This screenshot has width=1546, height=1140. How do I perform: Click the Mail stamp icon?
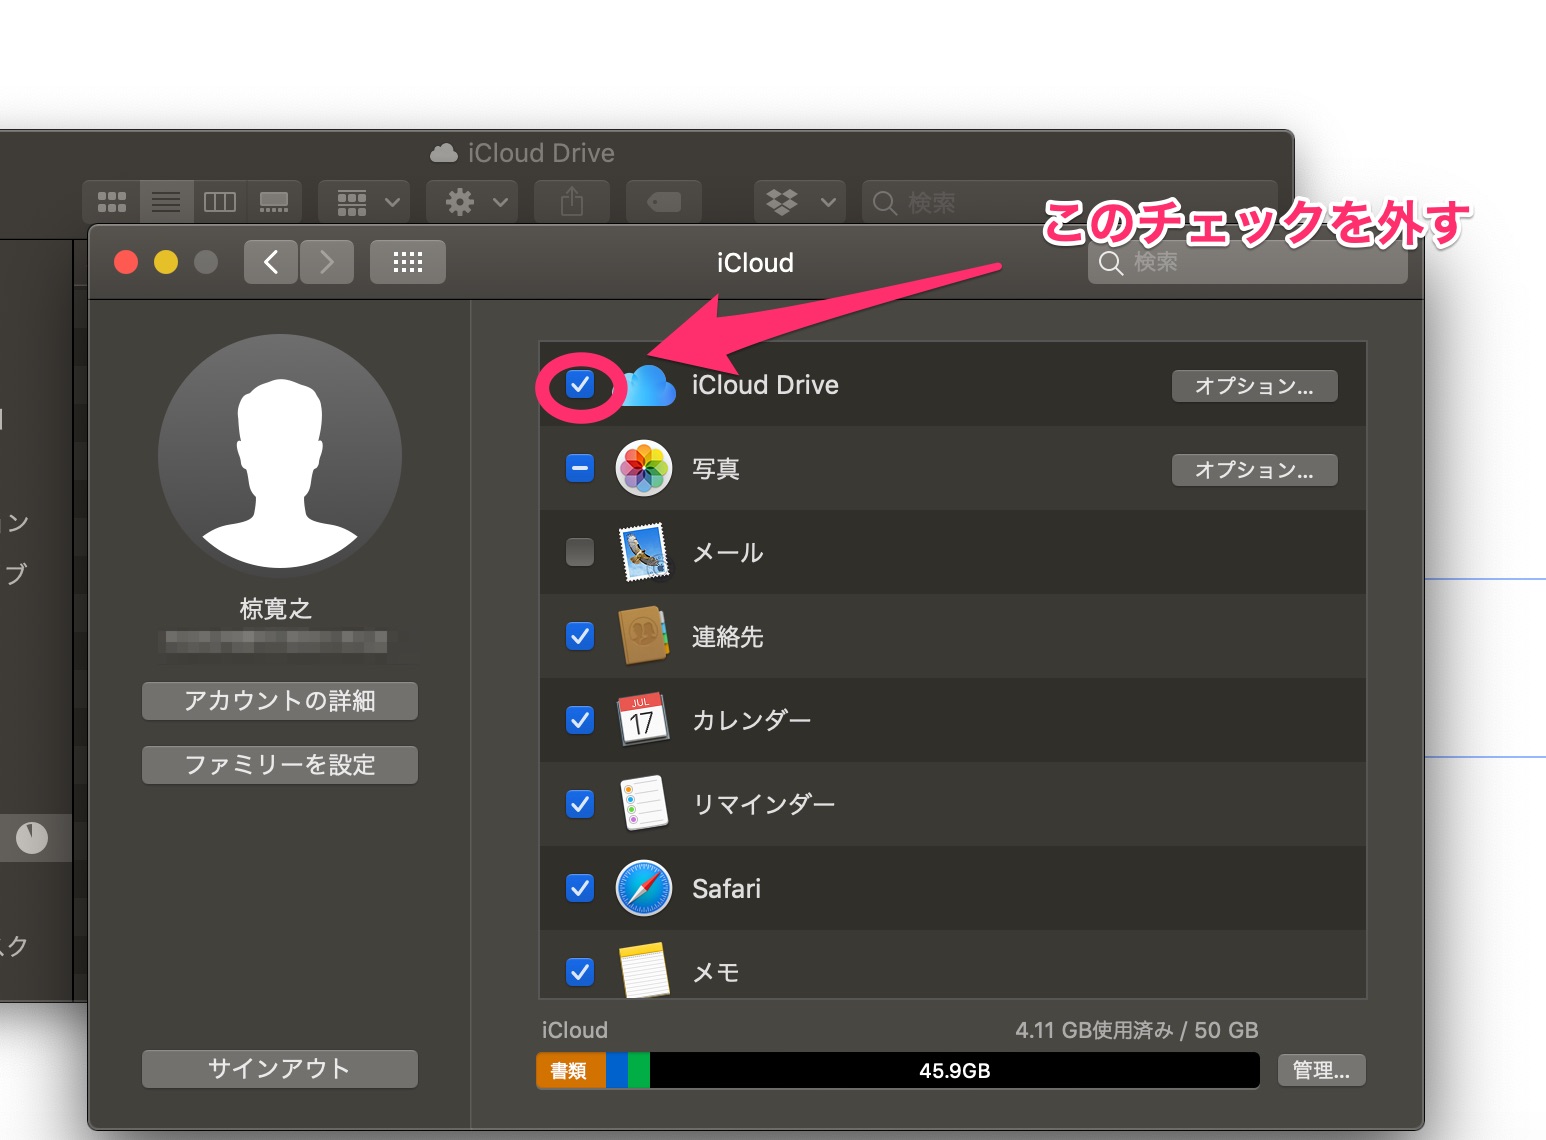pyautogui.click(x=644, y=552)
